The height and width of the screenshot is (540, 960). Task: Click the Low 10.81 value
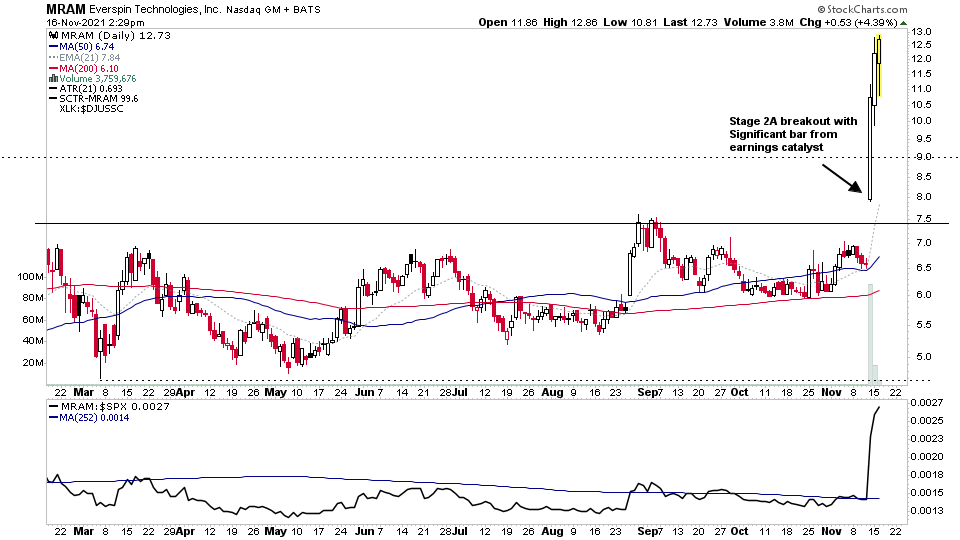[x=630, y=22]
